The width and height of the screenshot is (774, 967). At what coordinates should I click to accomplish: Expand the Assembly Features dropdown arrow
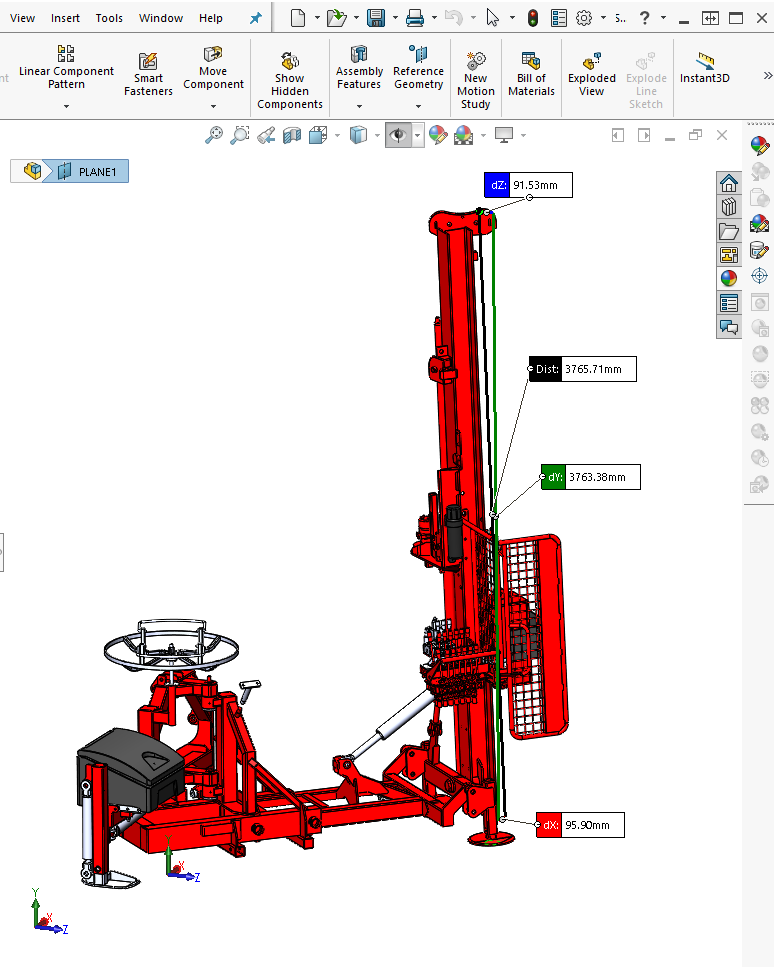[x=359, y=107]
